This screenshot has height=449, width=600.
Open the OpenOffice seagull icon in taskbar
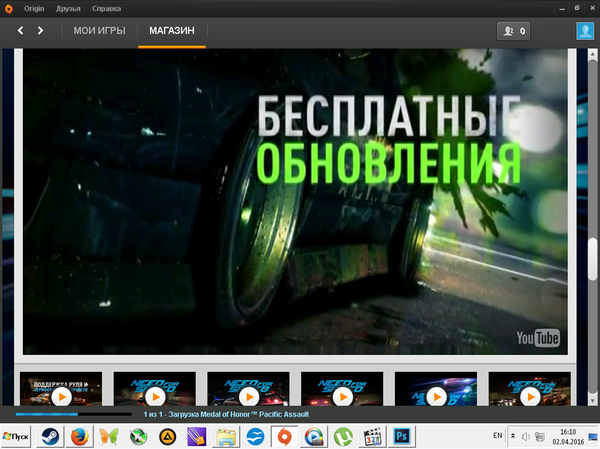[255, 436]
